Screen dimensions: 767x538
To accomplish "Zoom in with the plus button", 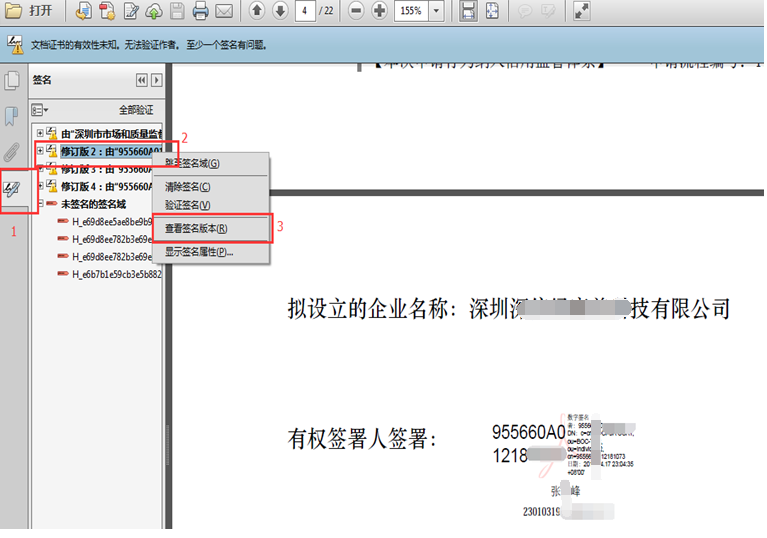I will tap(379, 12).
